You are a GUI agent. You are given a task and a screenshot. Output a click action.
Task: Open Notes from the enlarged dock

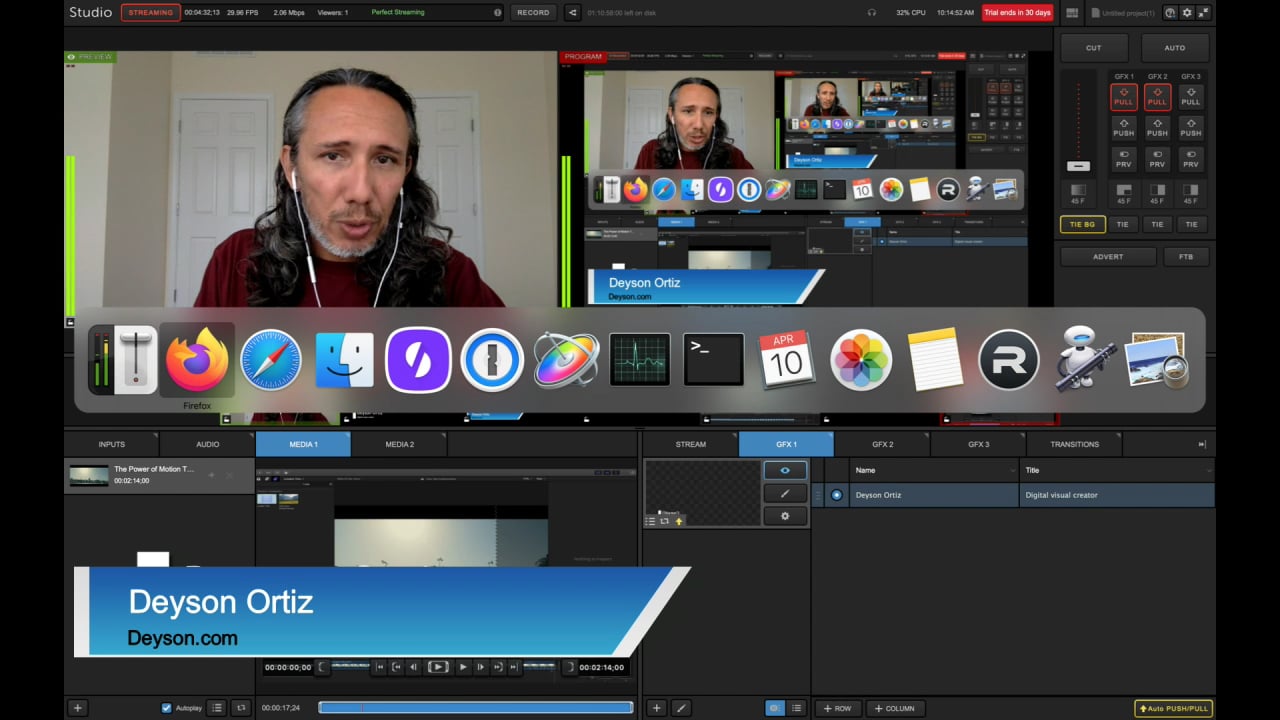point(935,360)
